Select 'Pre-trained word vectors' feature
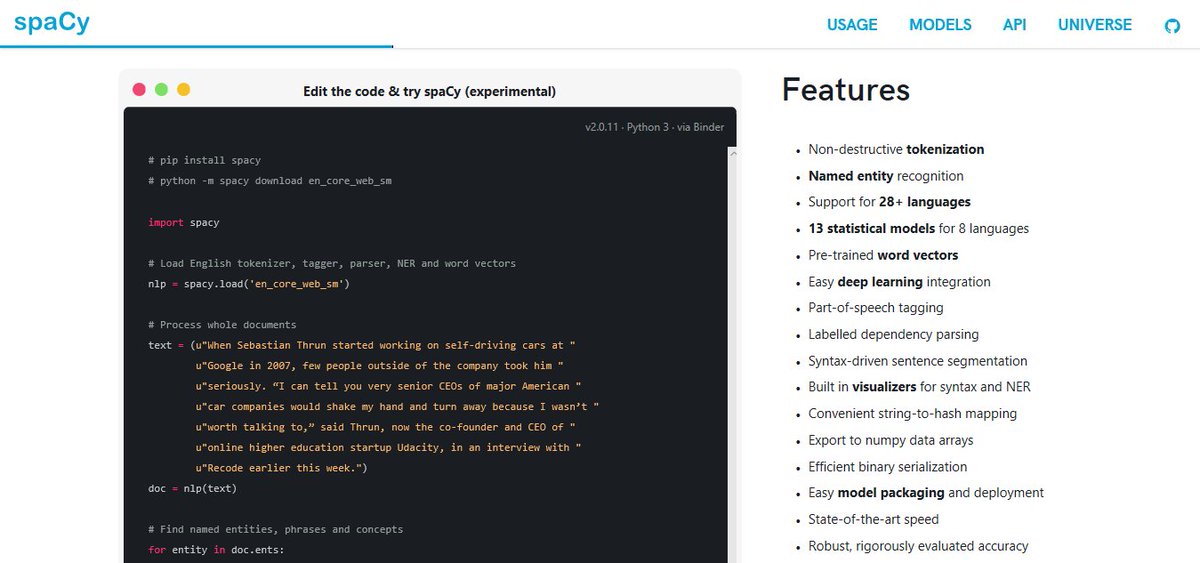 [x=883, y=255]
